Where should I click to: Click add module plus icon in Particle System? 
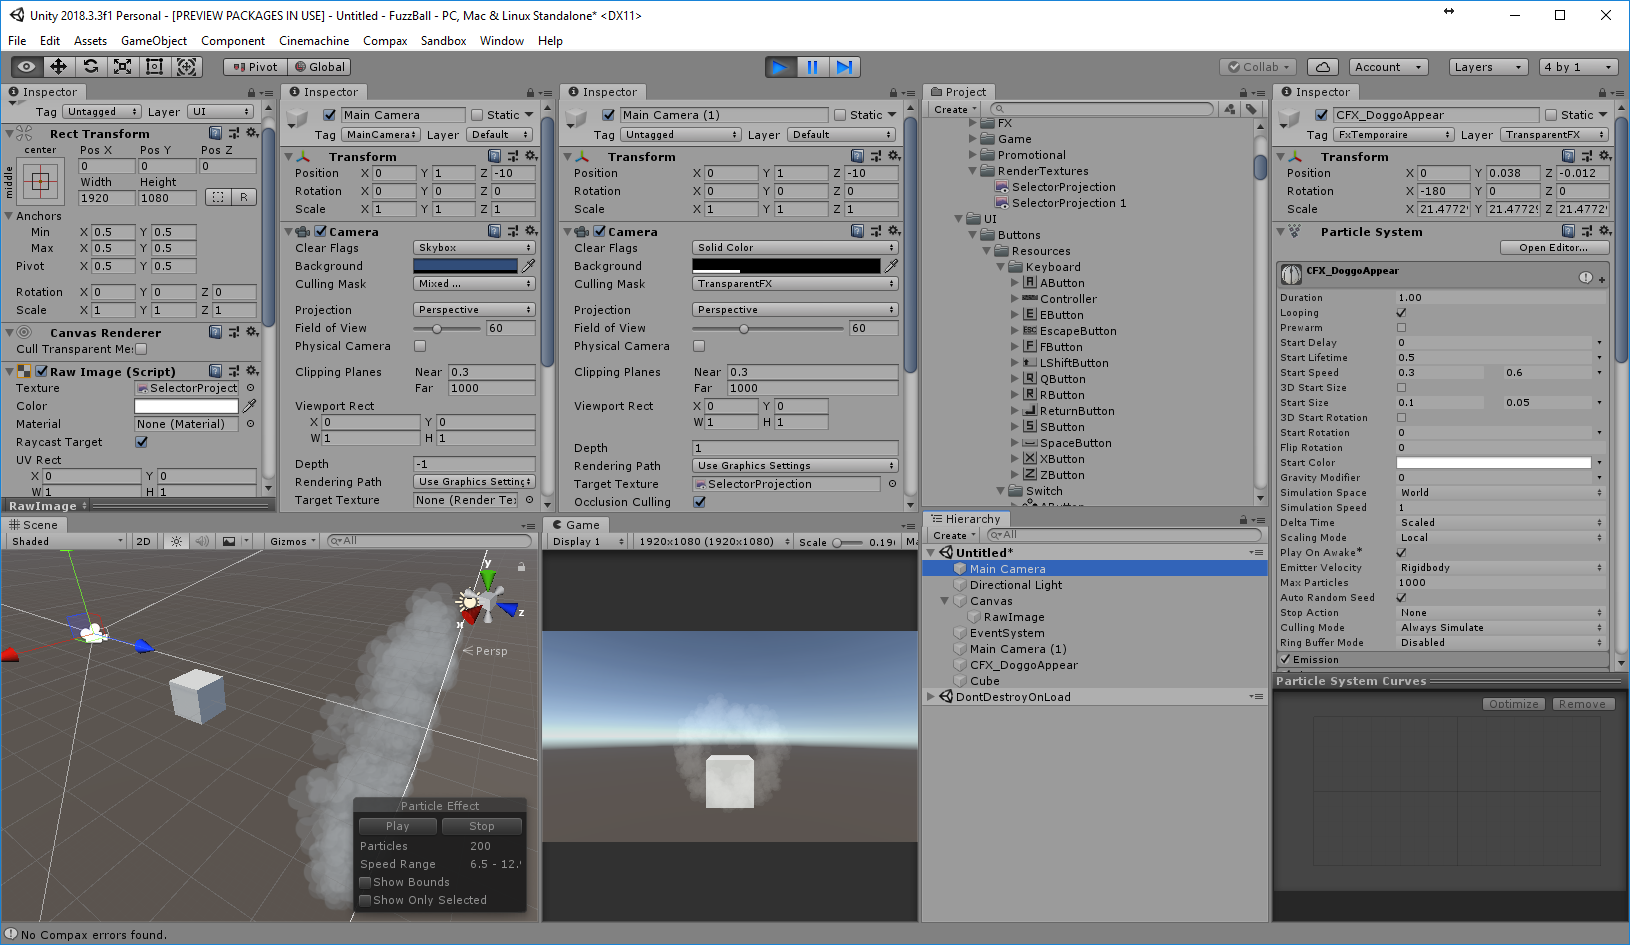(1601, 279)
